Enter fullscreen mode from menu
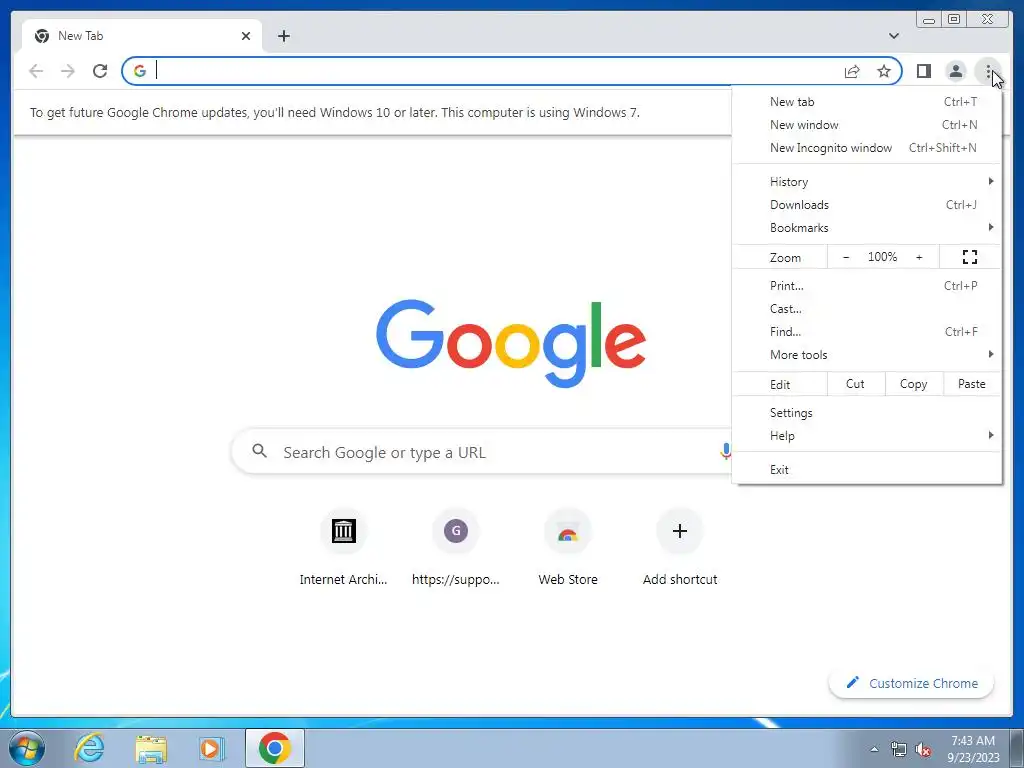Viewport: 1024px width, 768px height. tap(970, 257)
